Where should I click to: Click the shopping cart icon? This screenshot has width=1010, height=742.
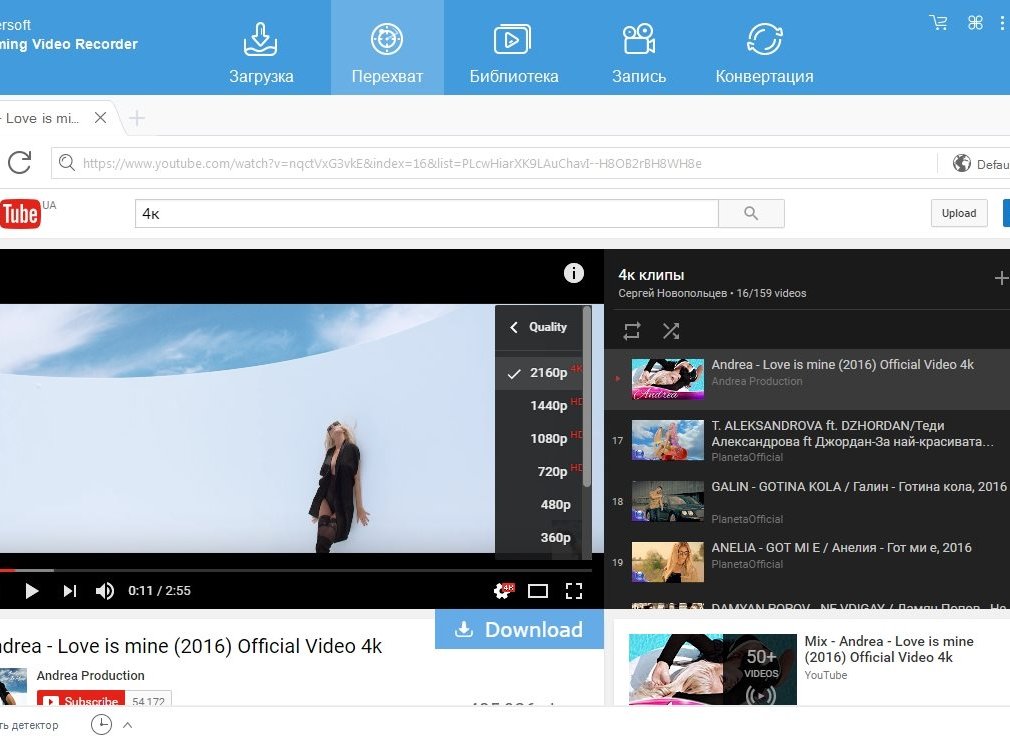click(x=939, y=23)
